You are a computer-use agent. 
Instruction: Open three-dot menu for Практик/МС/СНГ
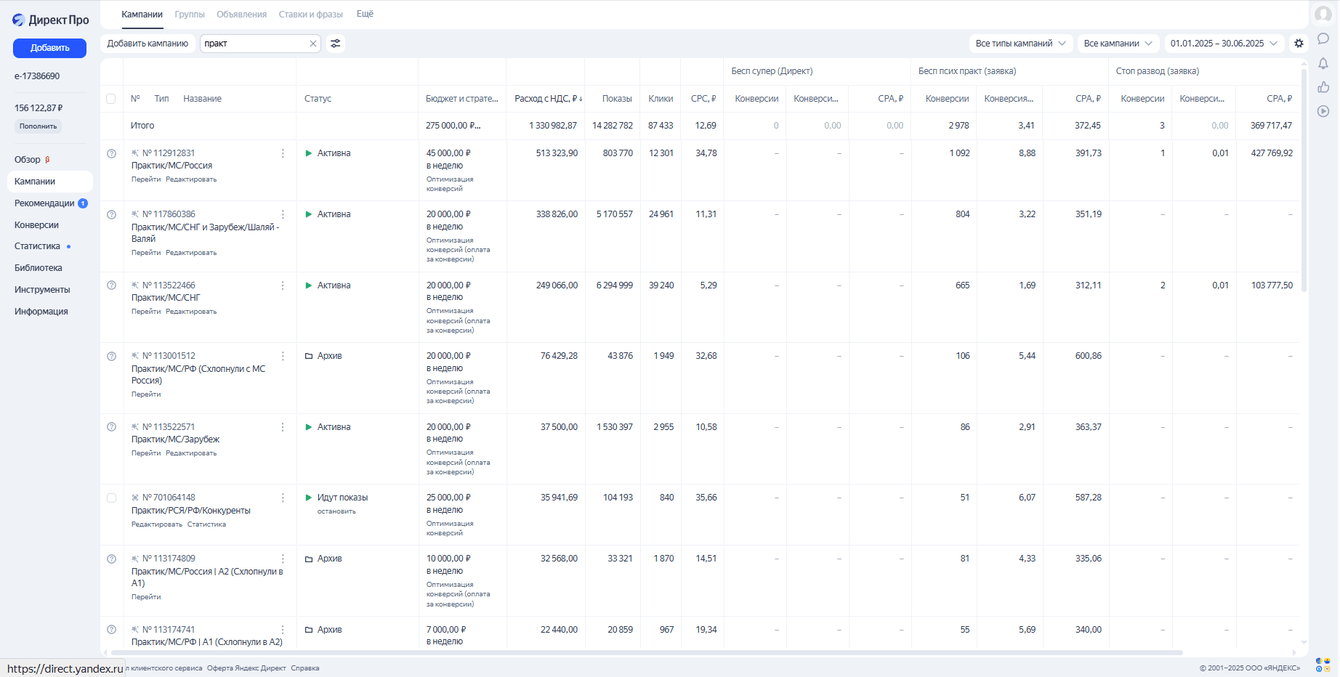[x=283, y=286]
